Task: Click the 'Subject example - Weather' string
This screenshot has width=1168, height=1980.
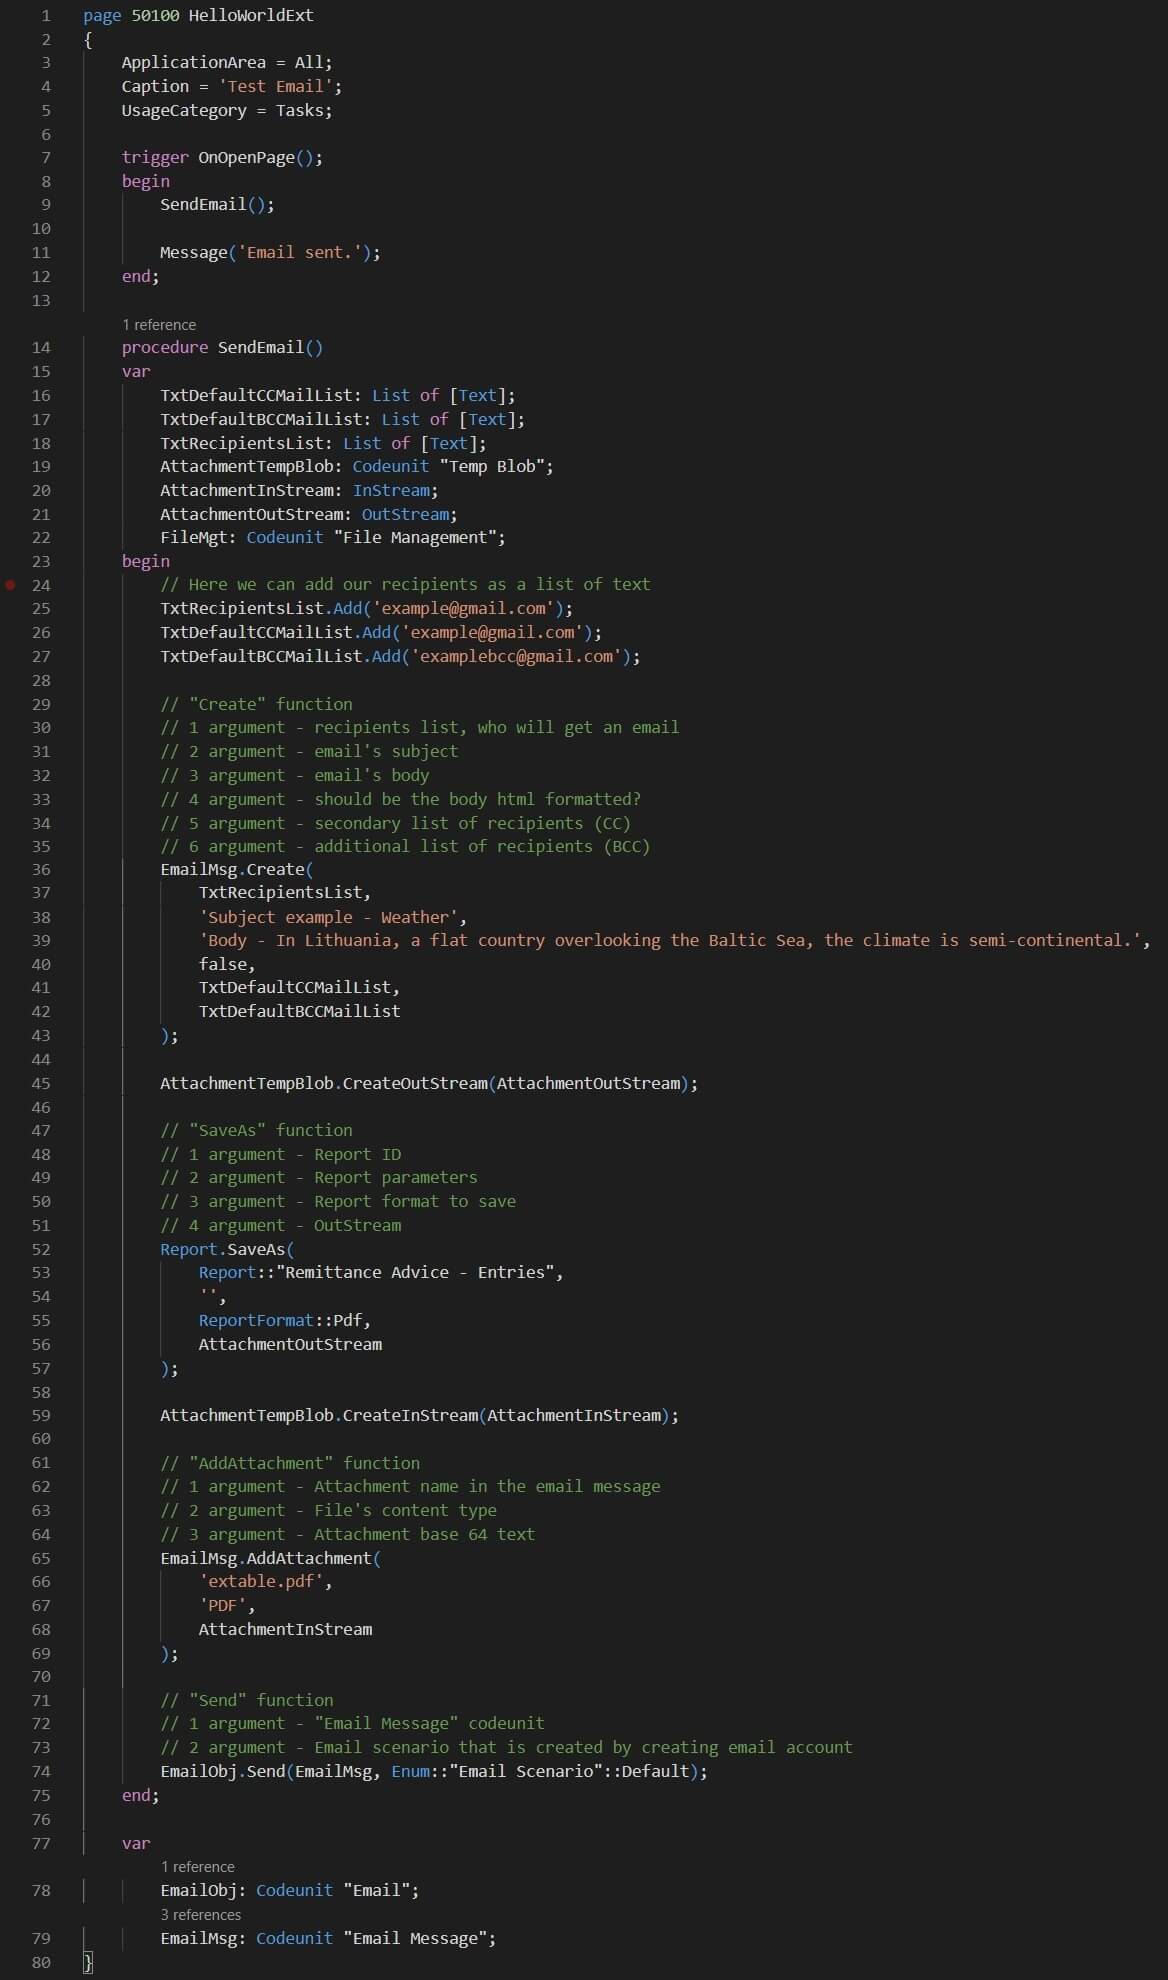Action: (x=328, y=917)
